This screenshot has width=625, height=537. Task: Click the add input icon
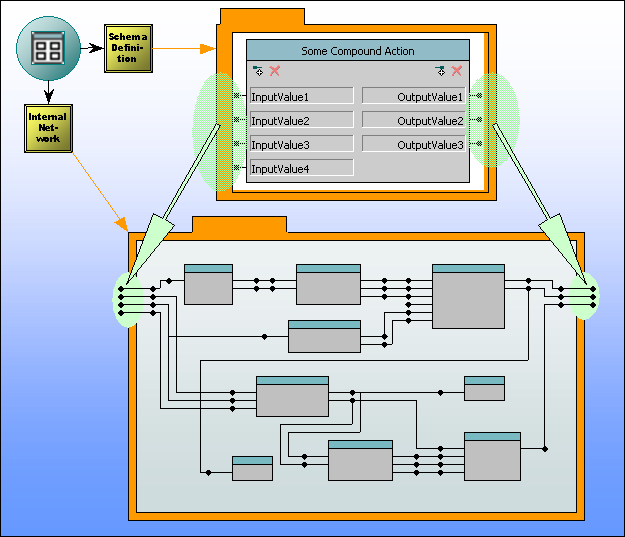click(258, 71)
